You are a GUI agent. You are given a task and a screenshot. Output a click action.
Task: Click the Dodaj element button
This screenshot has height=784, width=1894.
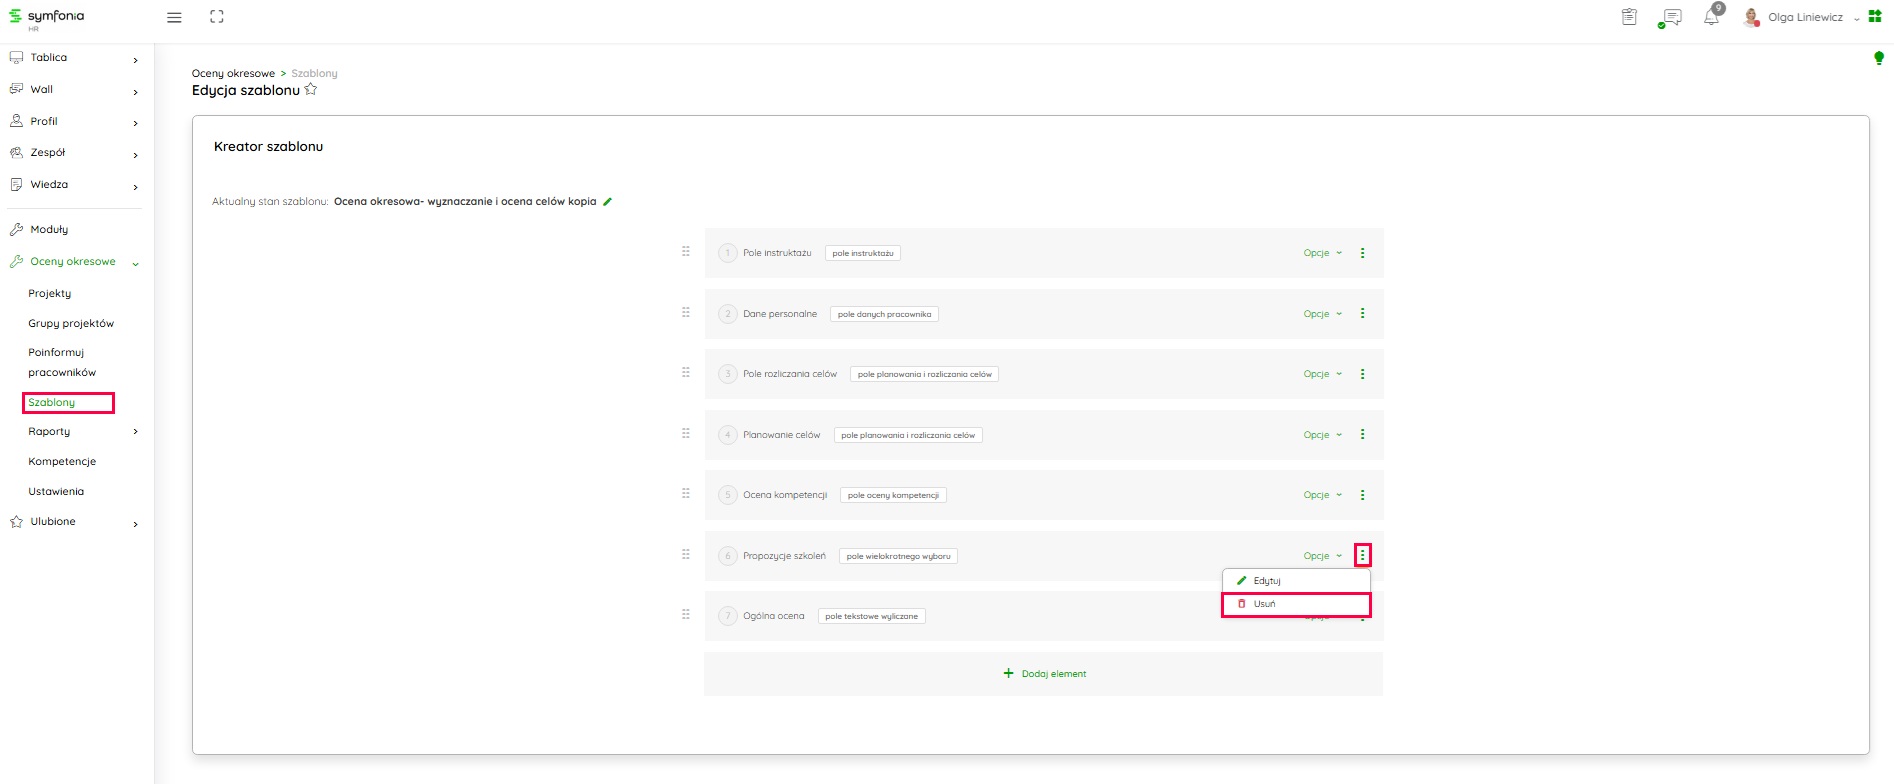pyautogui.click(x=1045, y=674)
